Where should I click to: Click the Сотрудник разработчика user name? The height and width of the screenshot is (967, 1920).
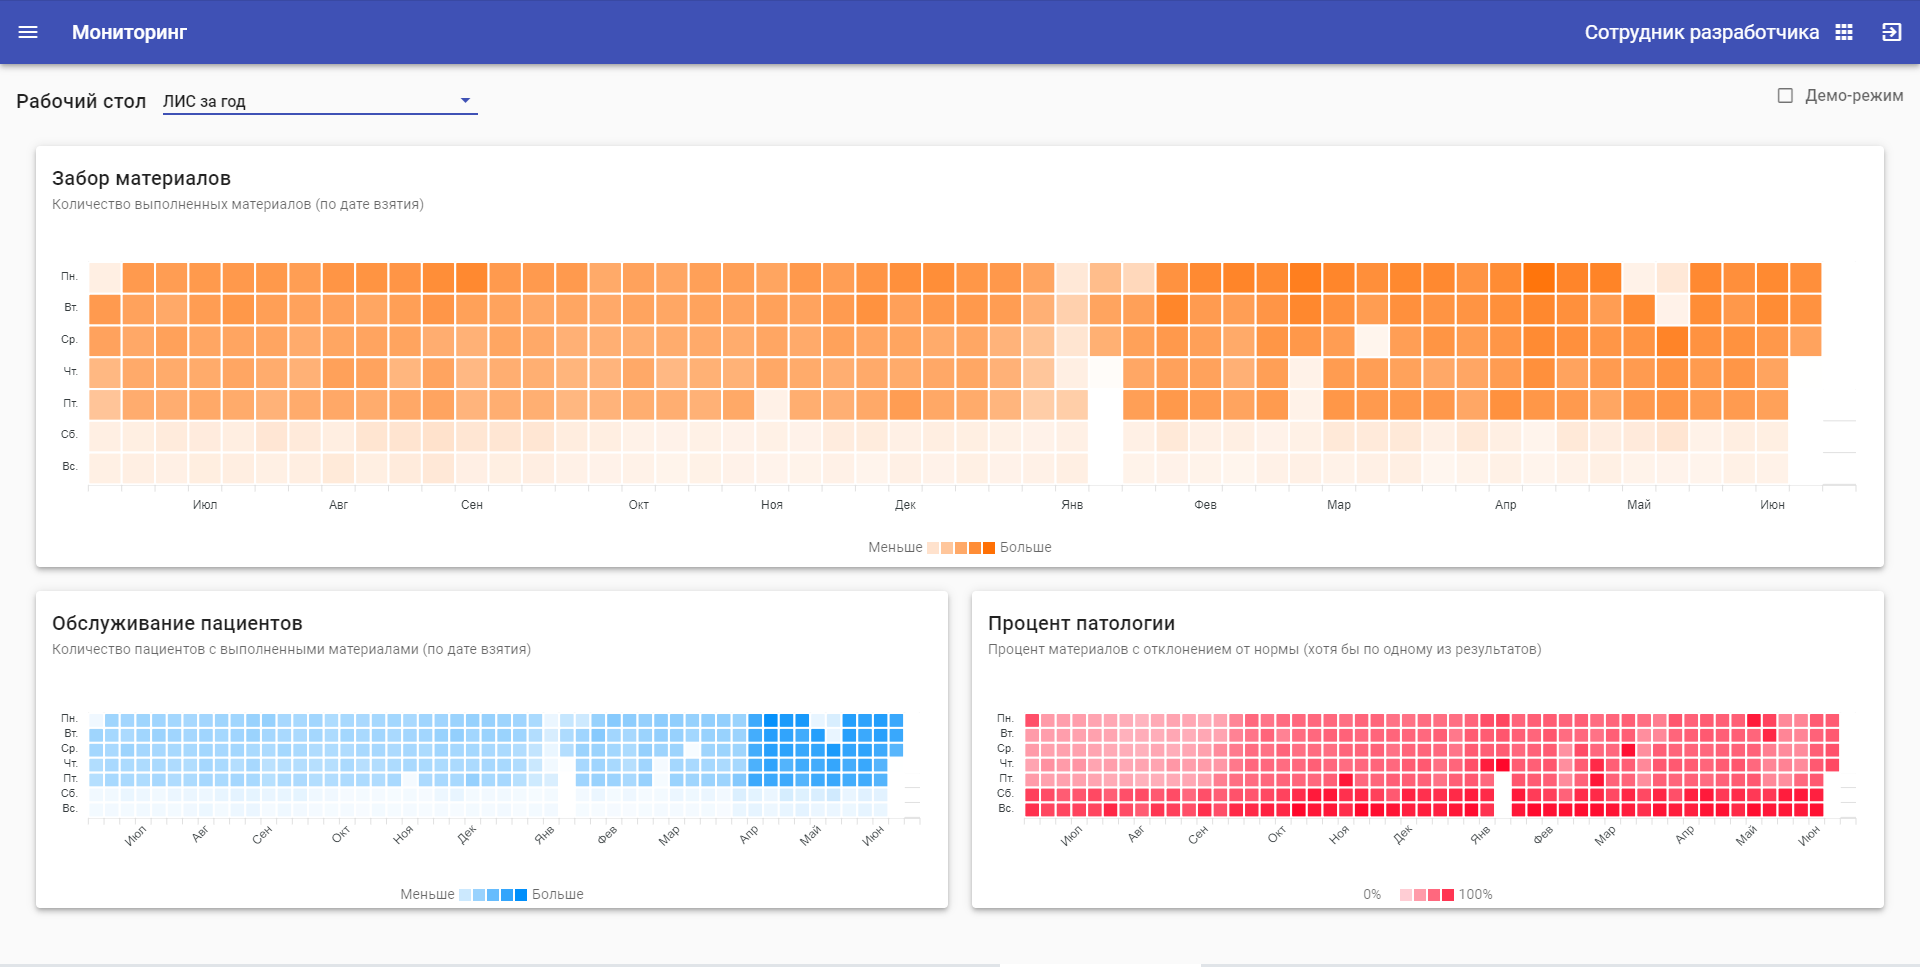coord(1701,32)
